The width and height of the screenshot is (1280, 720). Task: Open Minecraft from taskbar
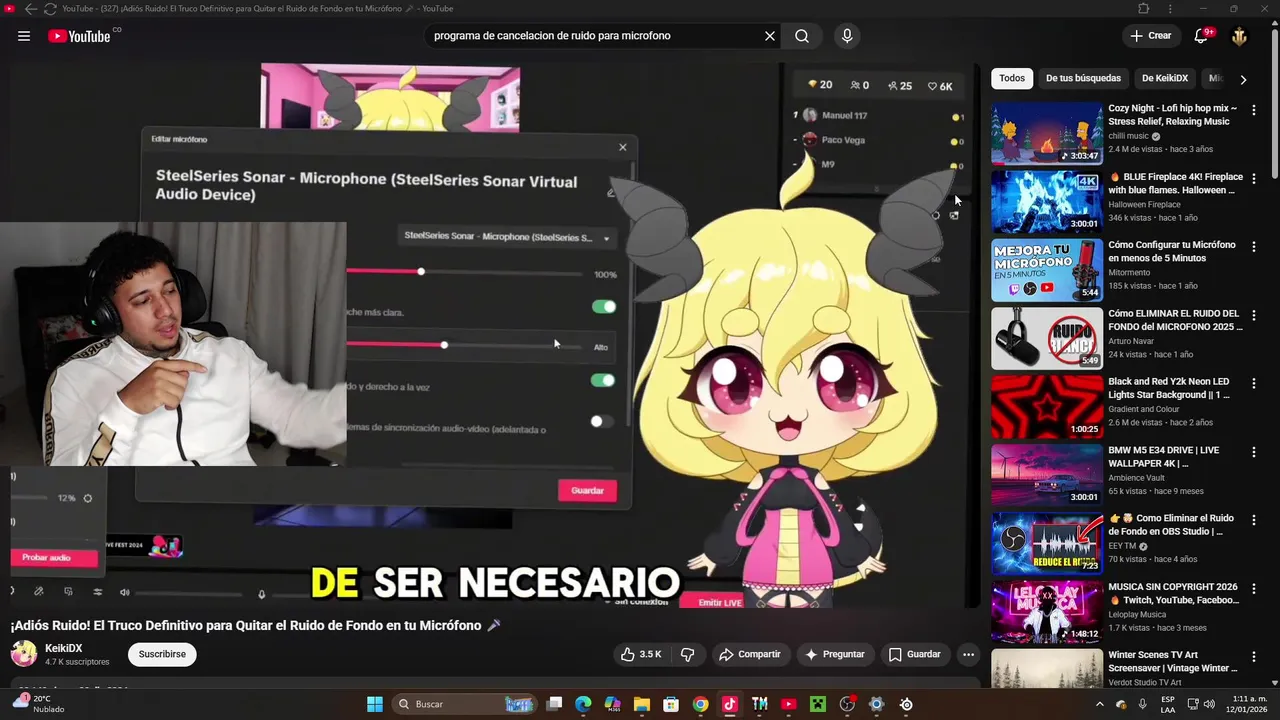[x=818, y=704]
